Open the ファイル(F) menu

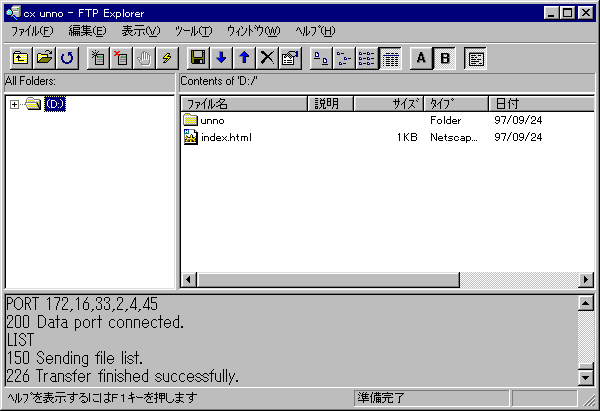(32, 31)
